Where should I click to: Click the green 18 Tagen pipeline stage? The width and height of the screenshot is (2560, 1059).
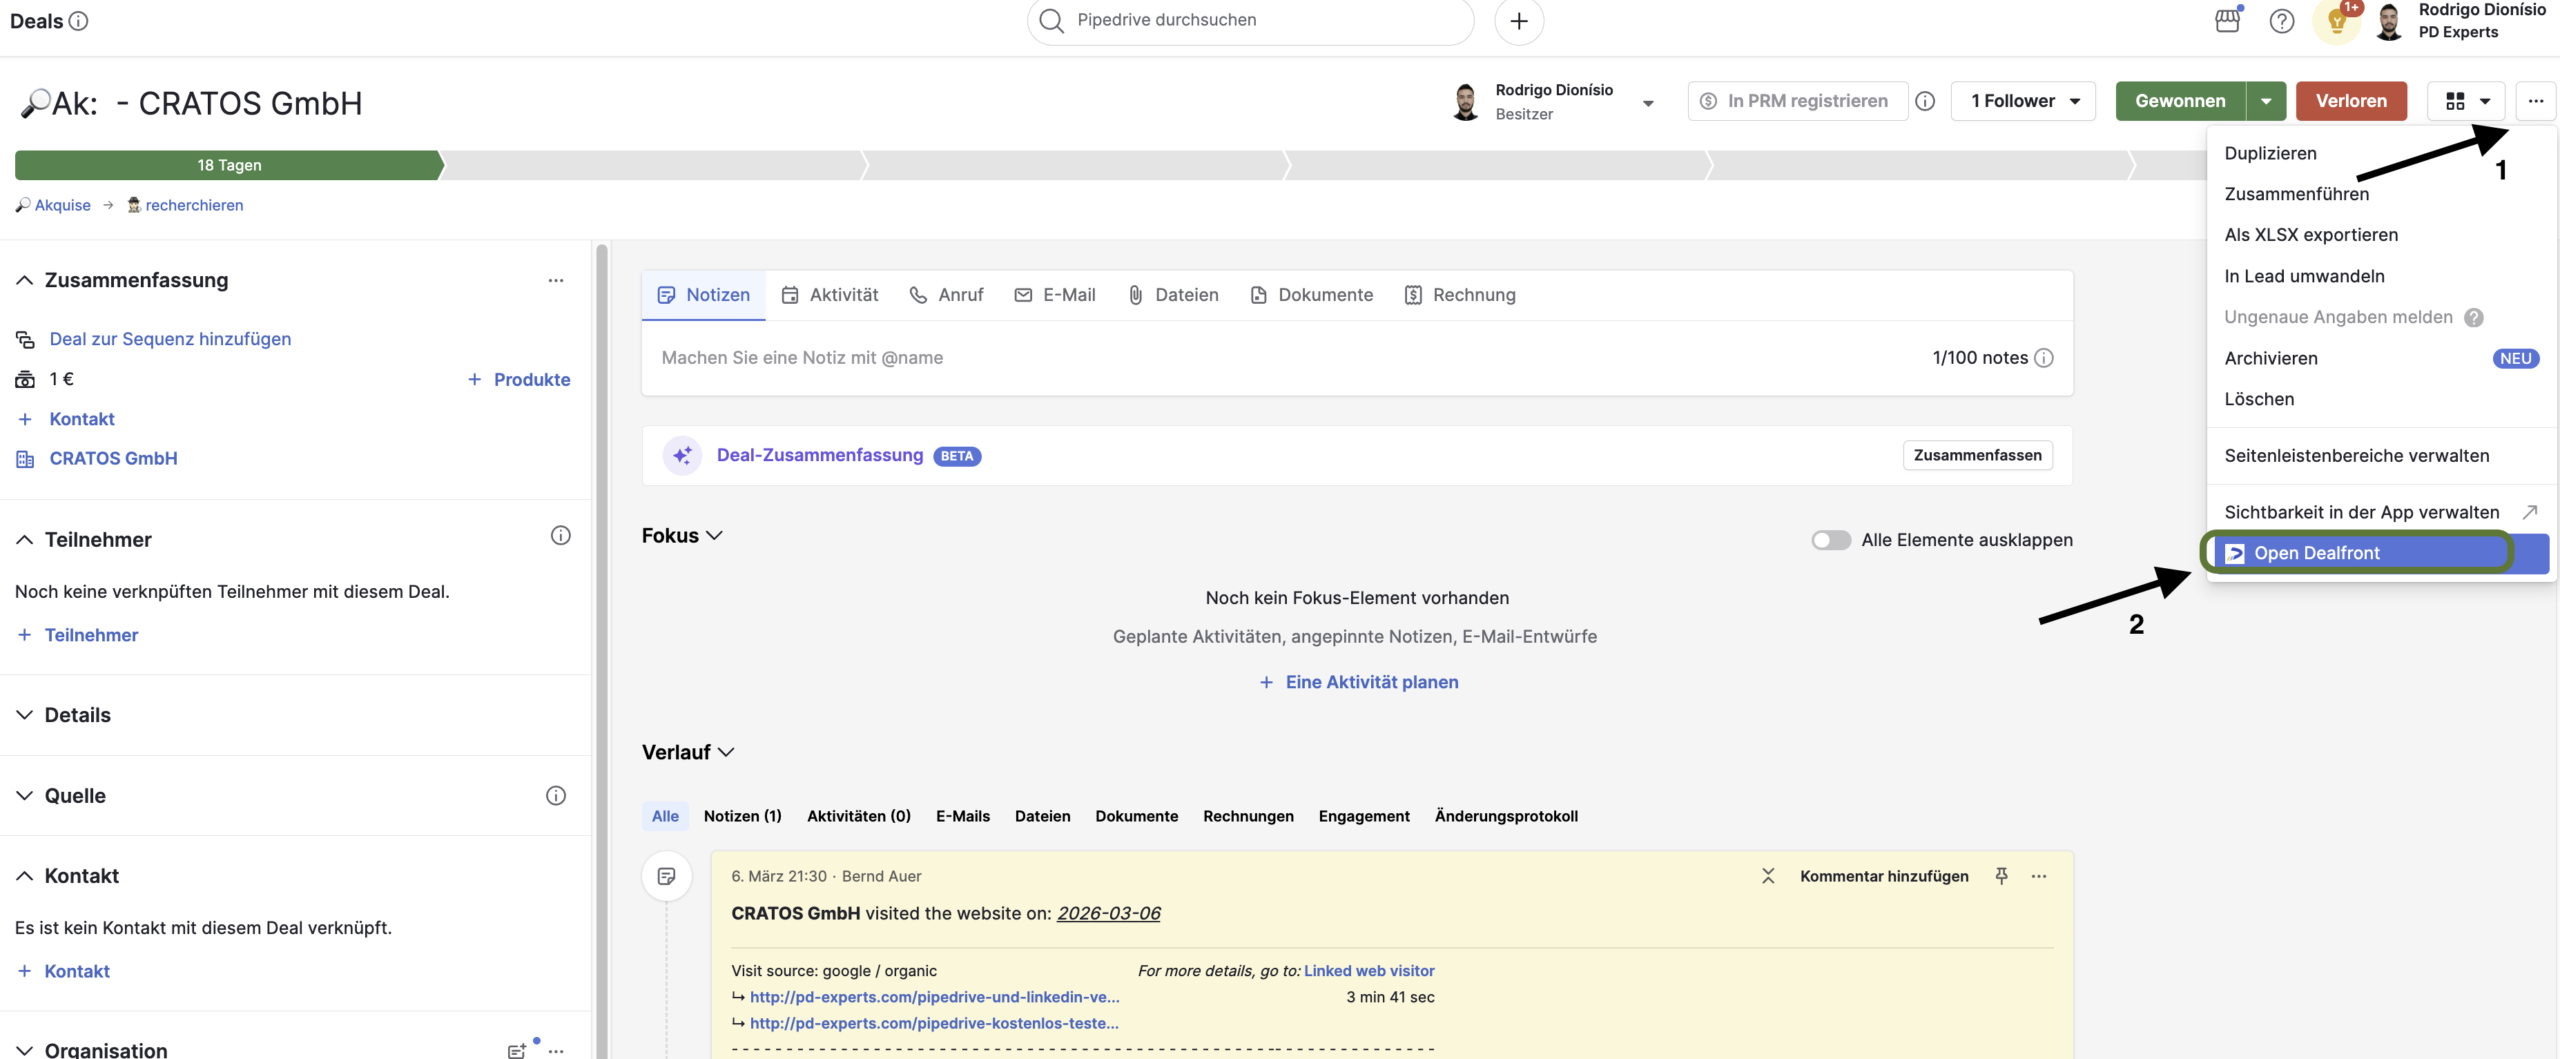pyautogui.click(x=229, y=165)
